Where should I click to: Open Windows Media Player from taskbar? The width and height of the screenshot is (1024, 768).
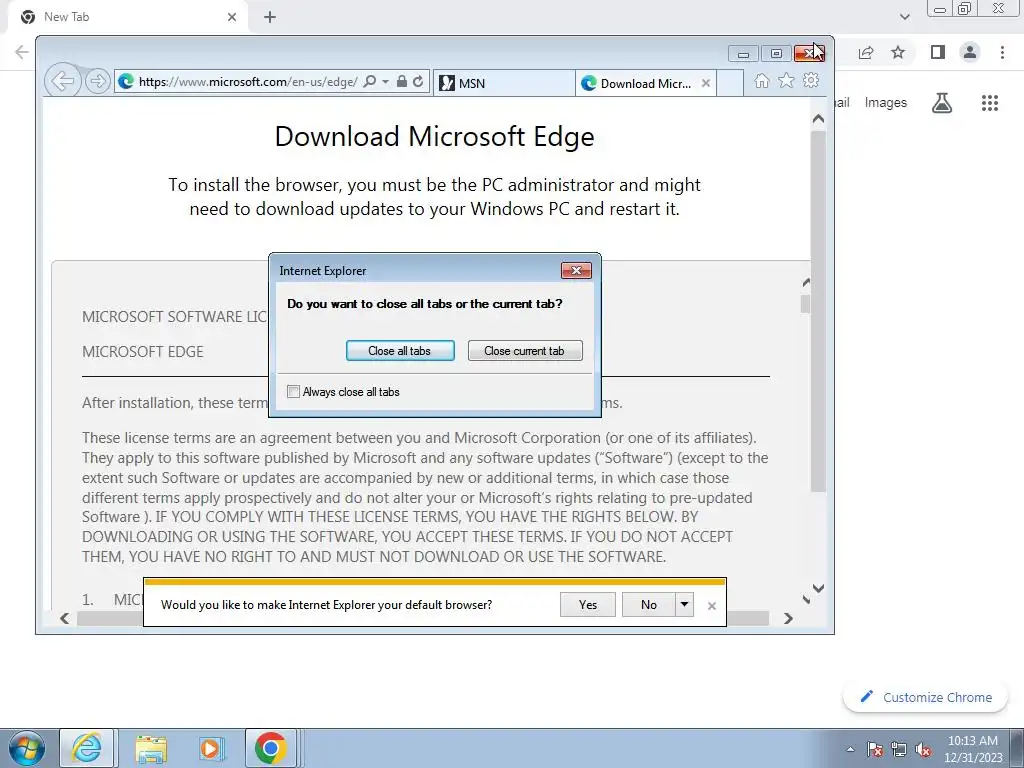pyautogui.click(x=211, y=748)
